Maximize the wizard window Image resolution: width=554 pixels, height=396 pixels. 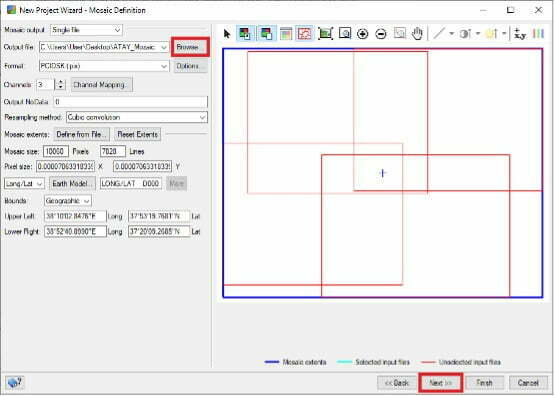point(510,10)
